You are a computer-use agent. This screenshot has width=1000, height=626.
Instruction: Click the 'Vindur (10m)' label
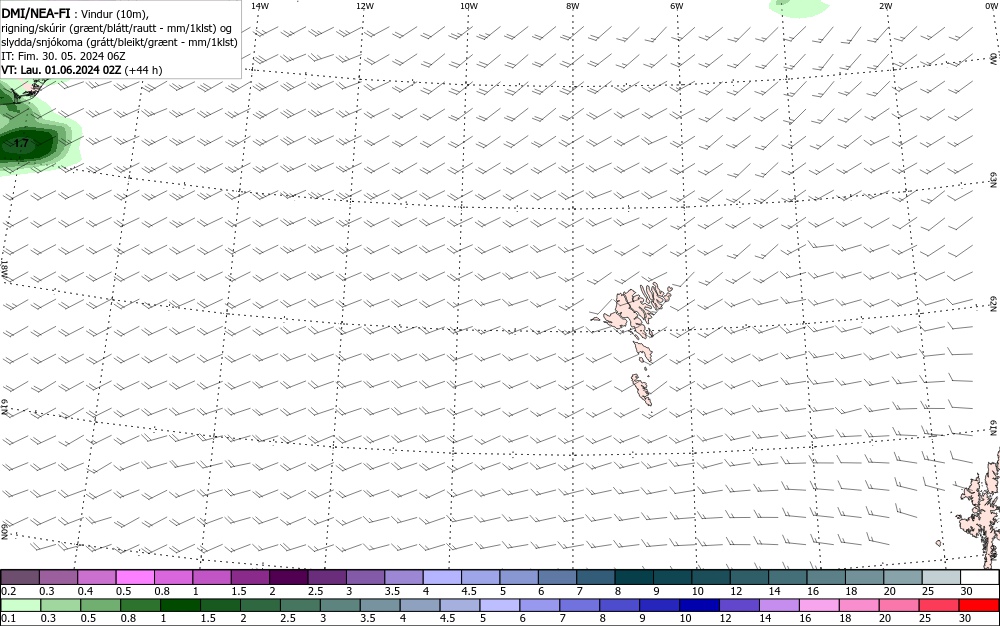point(115,14)
